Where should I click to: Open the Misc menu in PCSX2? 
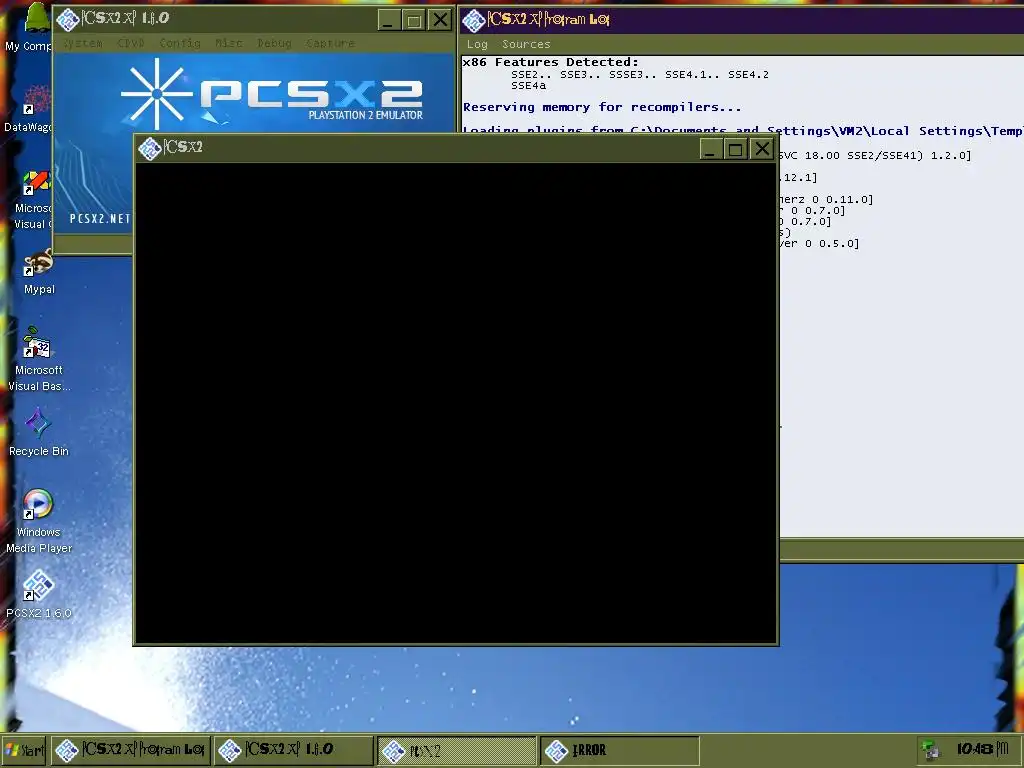pos(229,43)
